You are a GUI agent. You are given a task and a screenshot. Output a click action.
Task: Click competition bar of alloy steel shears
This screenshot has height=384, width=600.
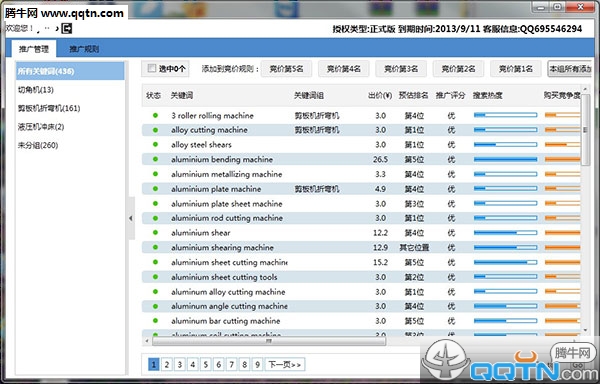point(562,145)
